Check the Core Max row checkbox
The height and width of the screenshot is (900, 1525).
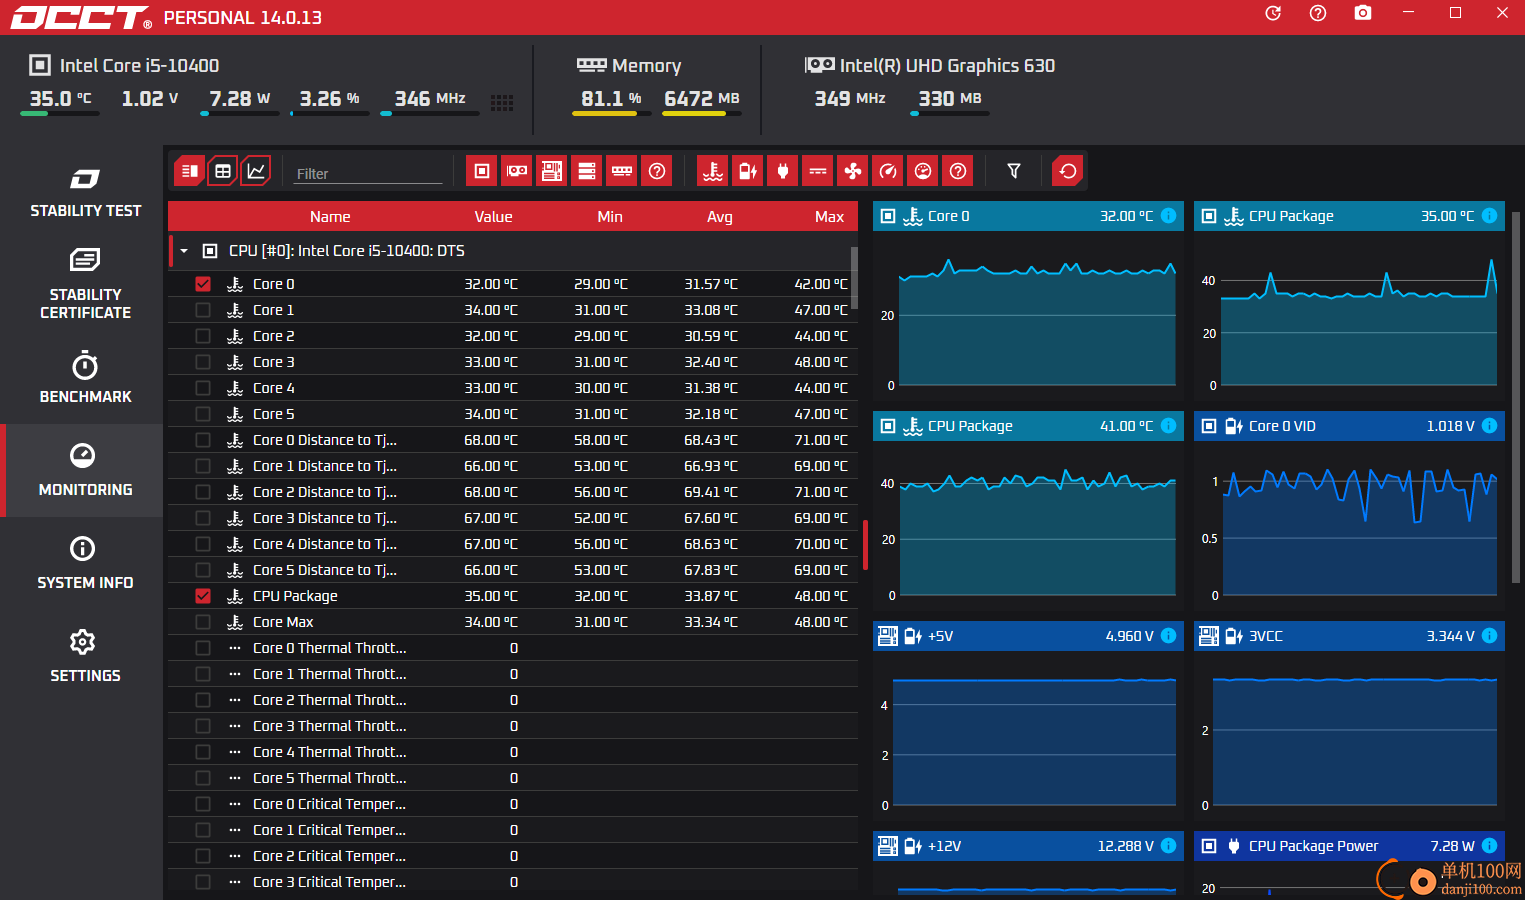coord(203,622)
